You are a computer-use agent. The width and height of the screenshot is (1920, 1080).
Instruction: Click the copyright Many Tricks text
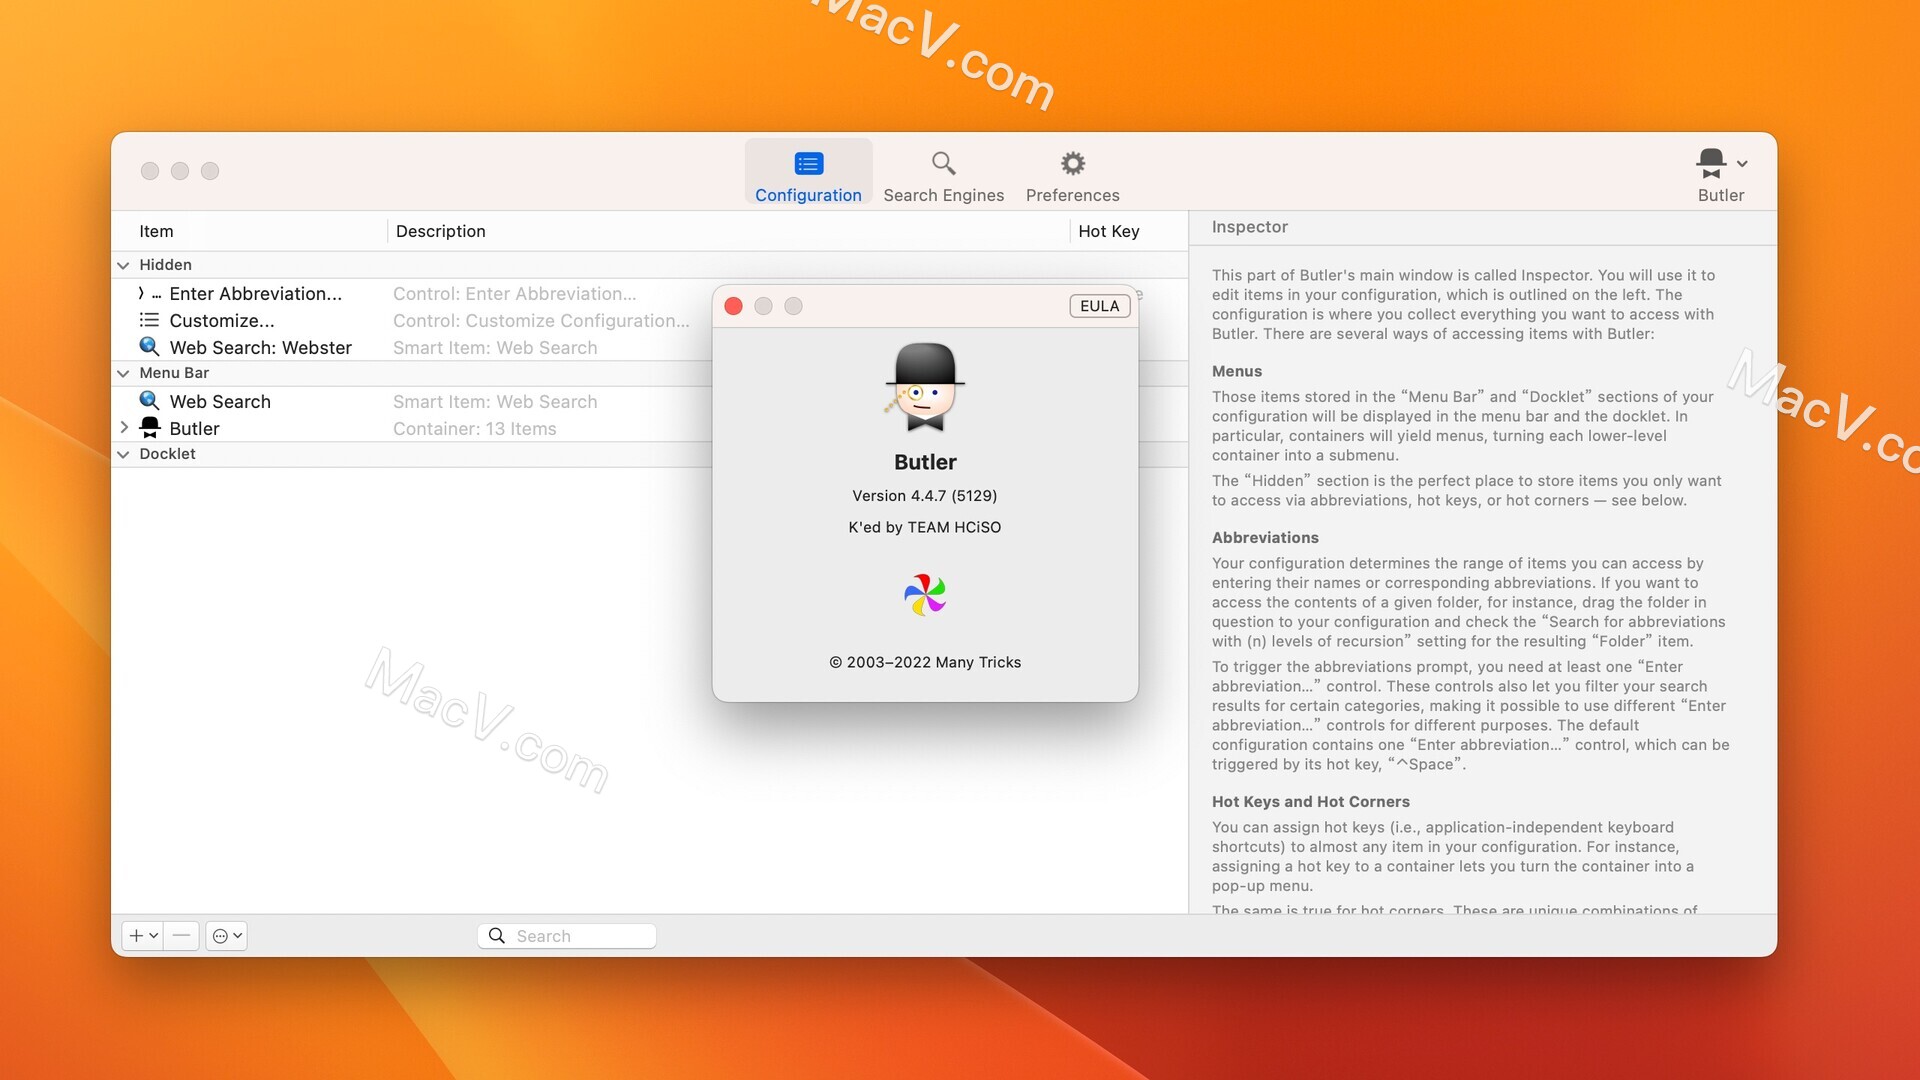point(925,662)
